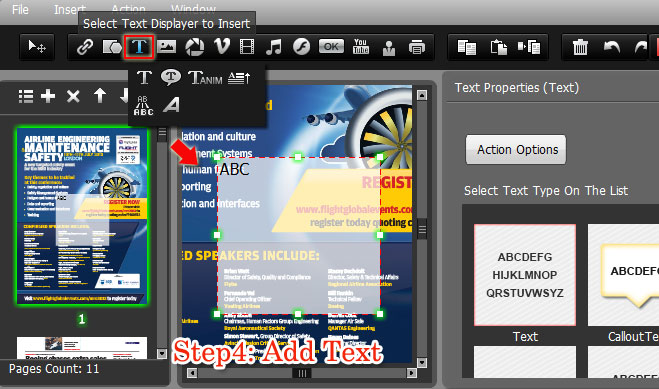Click the Undo arrow icon
The height and width of the screenshot is (389, 659).
click(612, 47)
